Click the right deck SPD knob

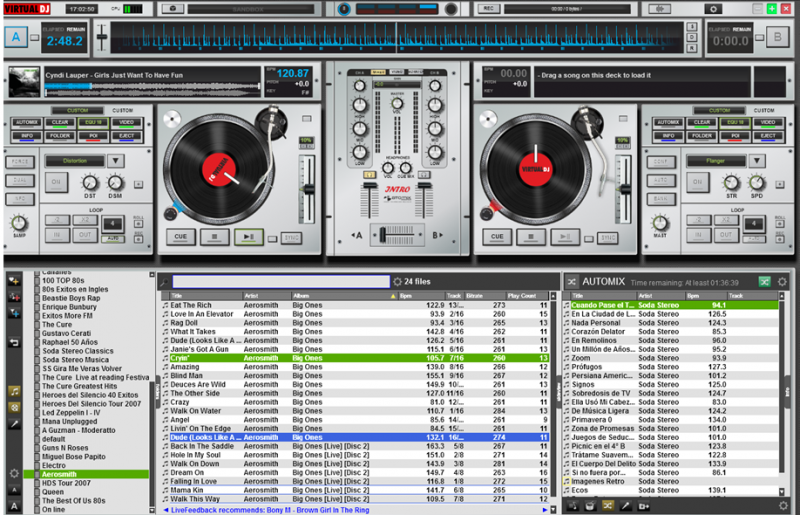(757, 182)
